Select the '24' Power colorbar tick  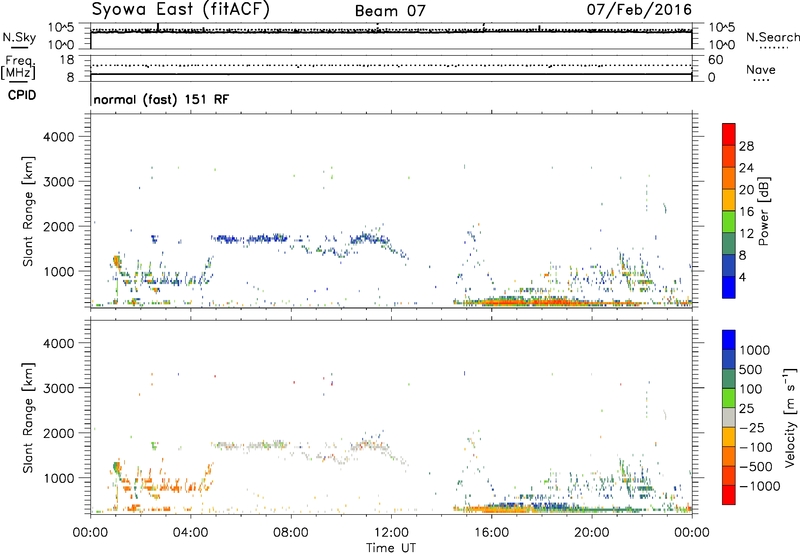click(746, 168)
